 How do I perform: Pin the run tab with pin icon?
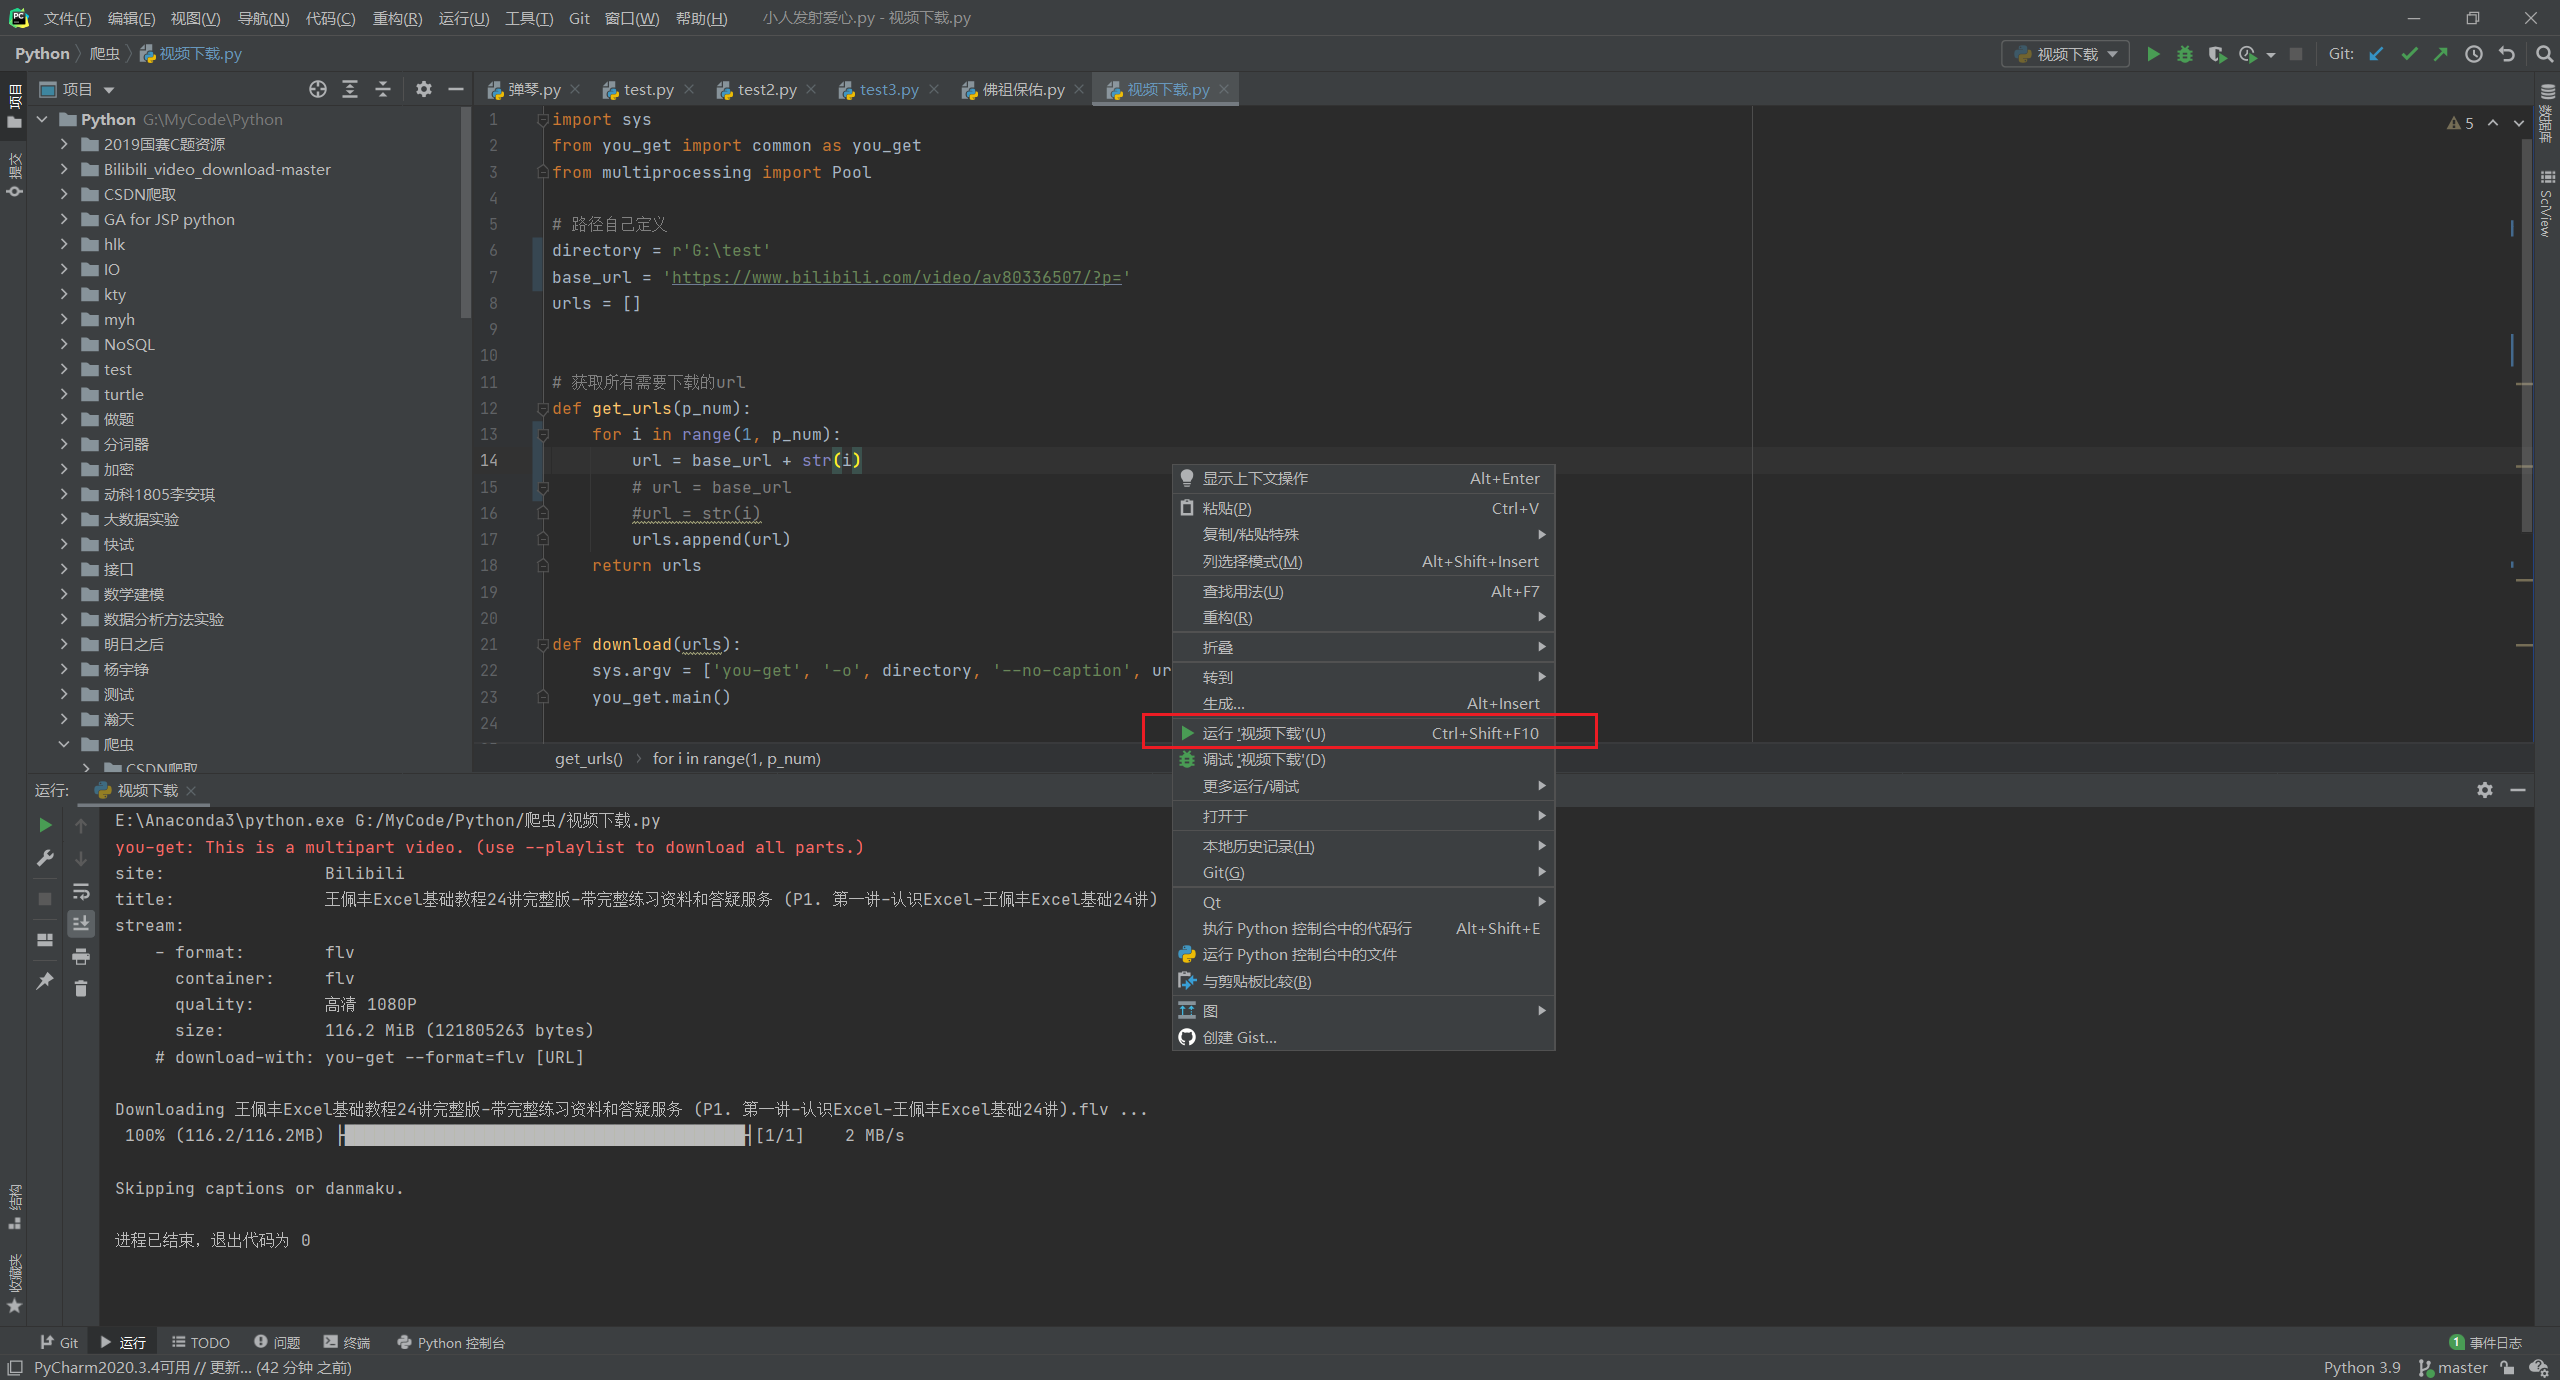(45, 981)
